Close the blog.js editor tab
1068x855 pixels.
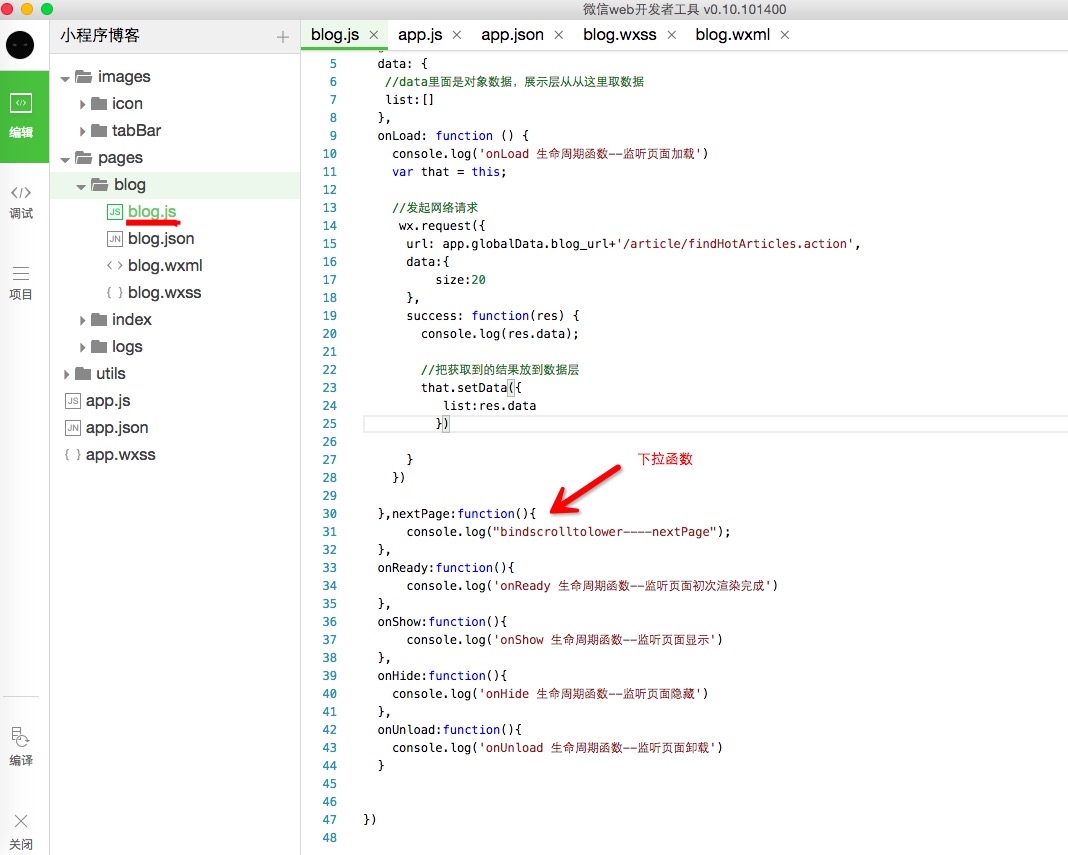point(374,35)
